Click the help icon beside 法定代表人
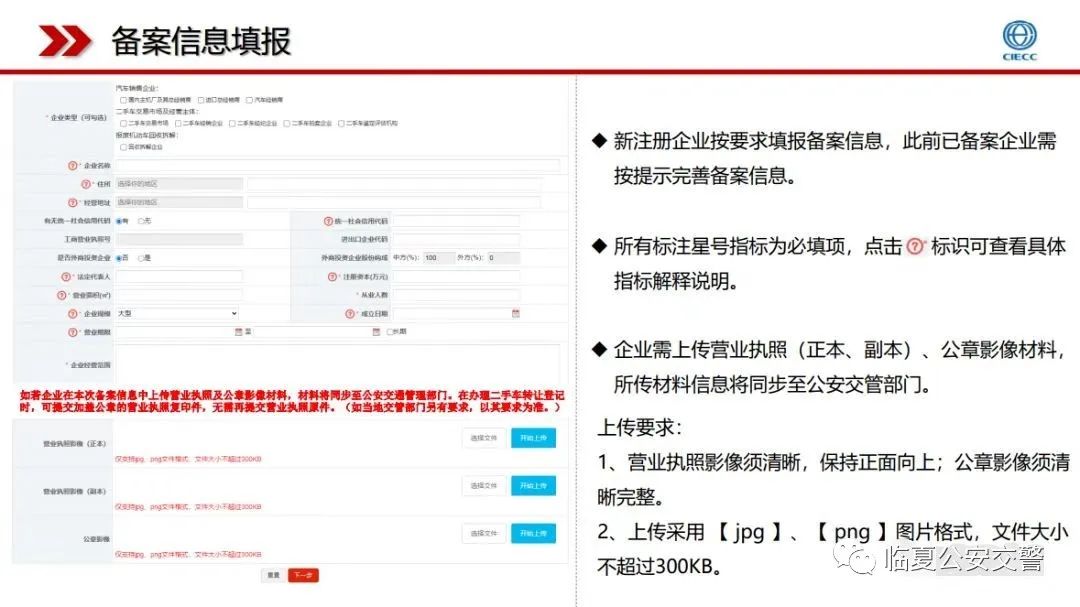 65,276
